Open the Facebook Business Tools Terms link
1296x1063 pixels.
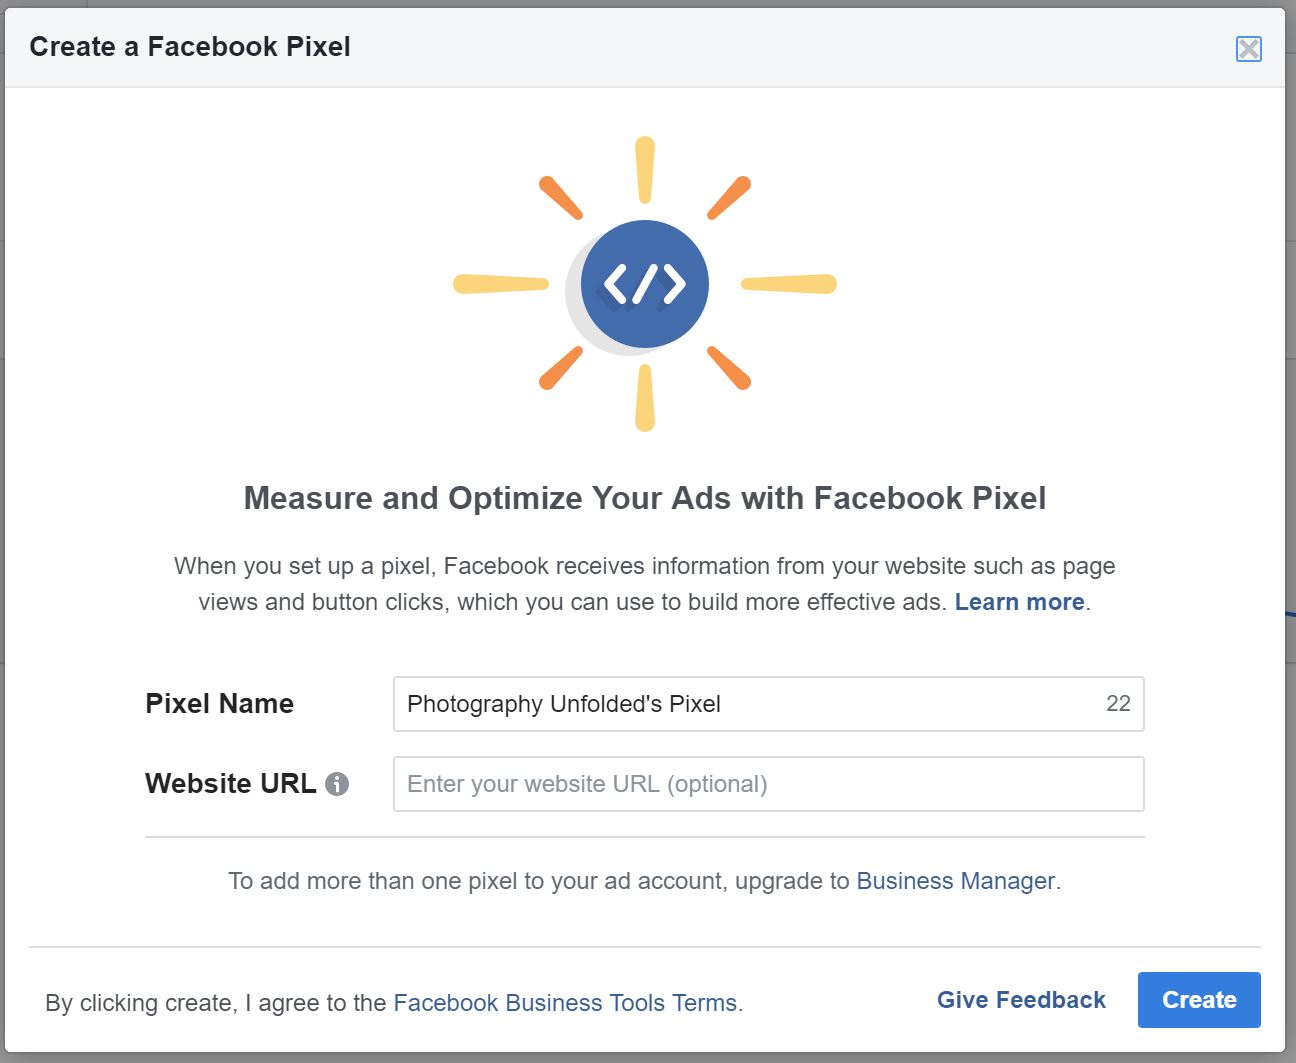tap(565, 1003)
